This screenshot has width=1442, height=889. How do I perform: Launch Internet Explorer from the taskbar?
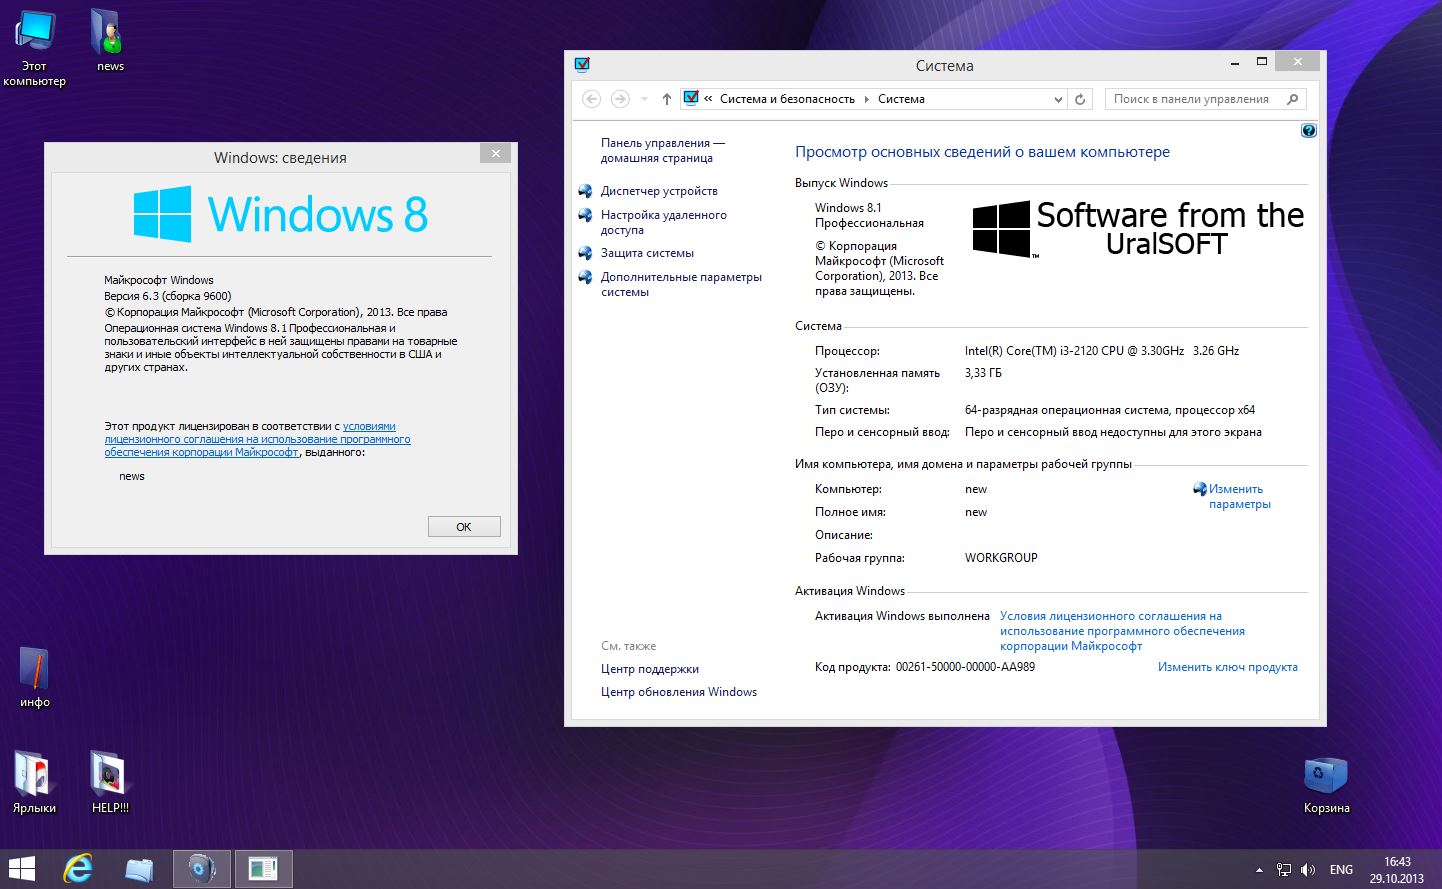[x=77, y=869]
